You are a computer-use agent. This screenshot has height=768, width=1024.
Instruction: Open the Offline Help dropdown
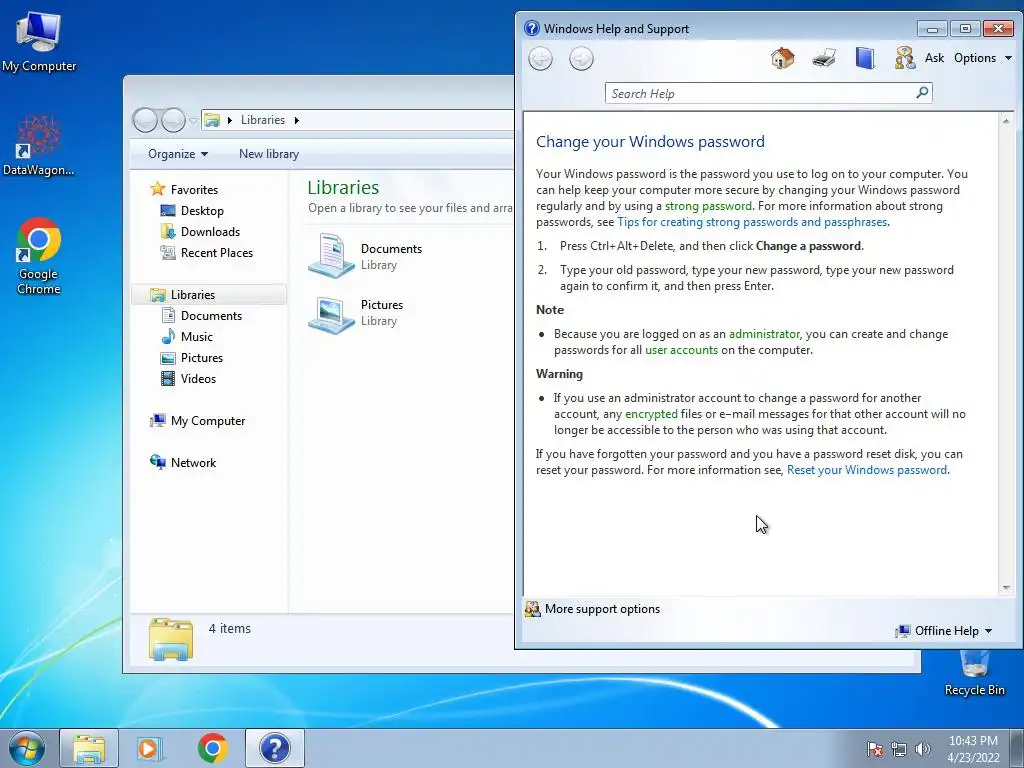(953, 631)
